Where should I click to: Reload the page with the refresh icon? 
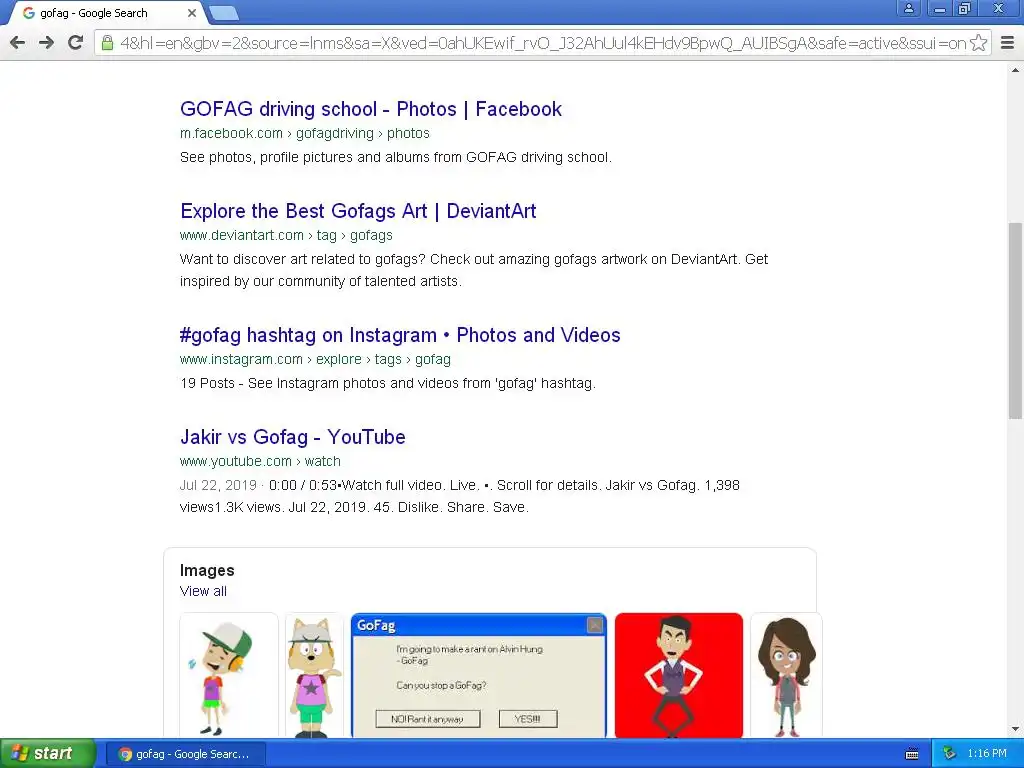75,42
